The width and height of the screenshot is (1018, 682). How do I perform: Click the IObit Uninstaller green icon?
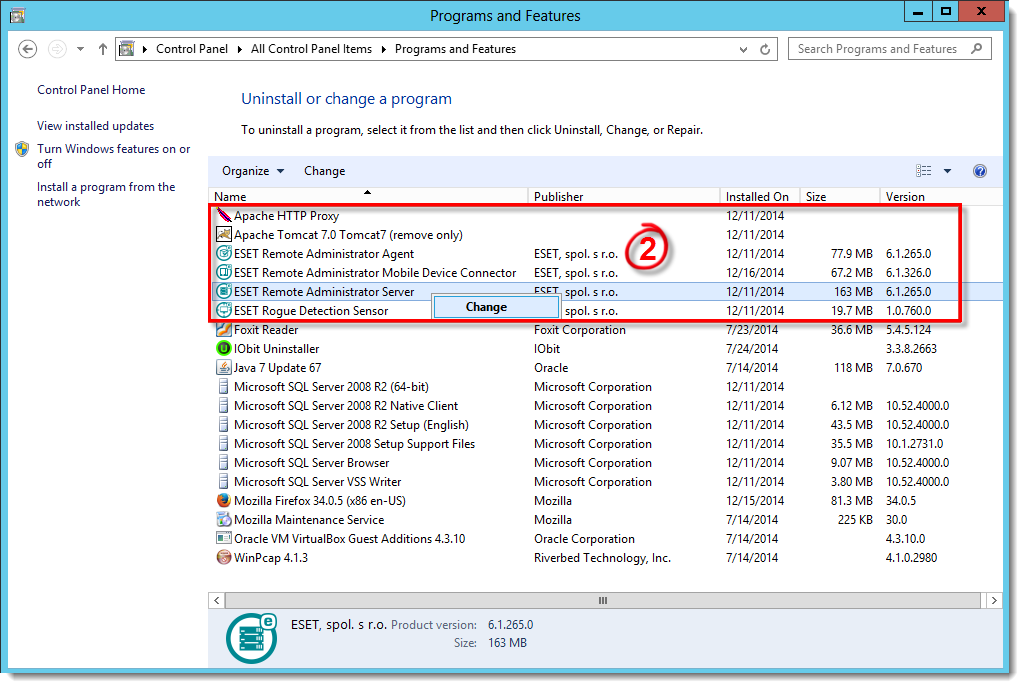coord(223,348)
